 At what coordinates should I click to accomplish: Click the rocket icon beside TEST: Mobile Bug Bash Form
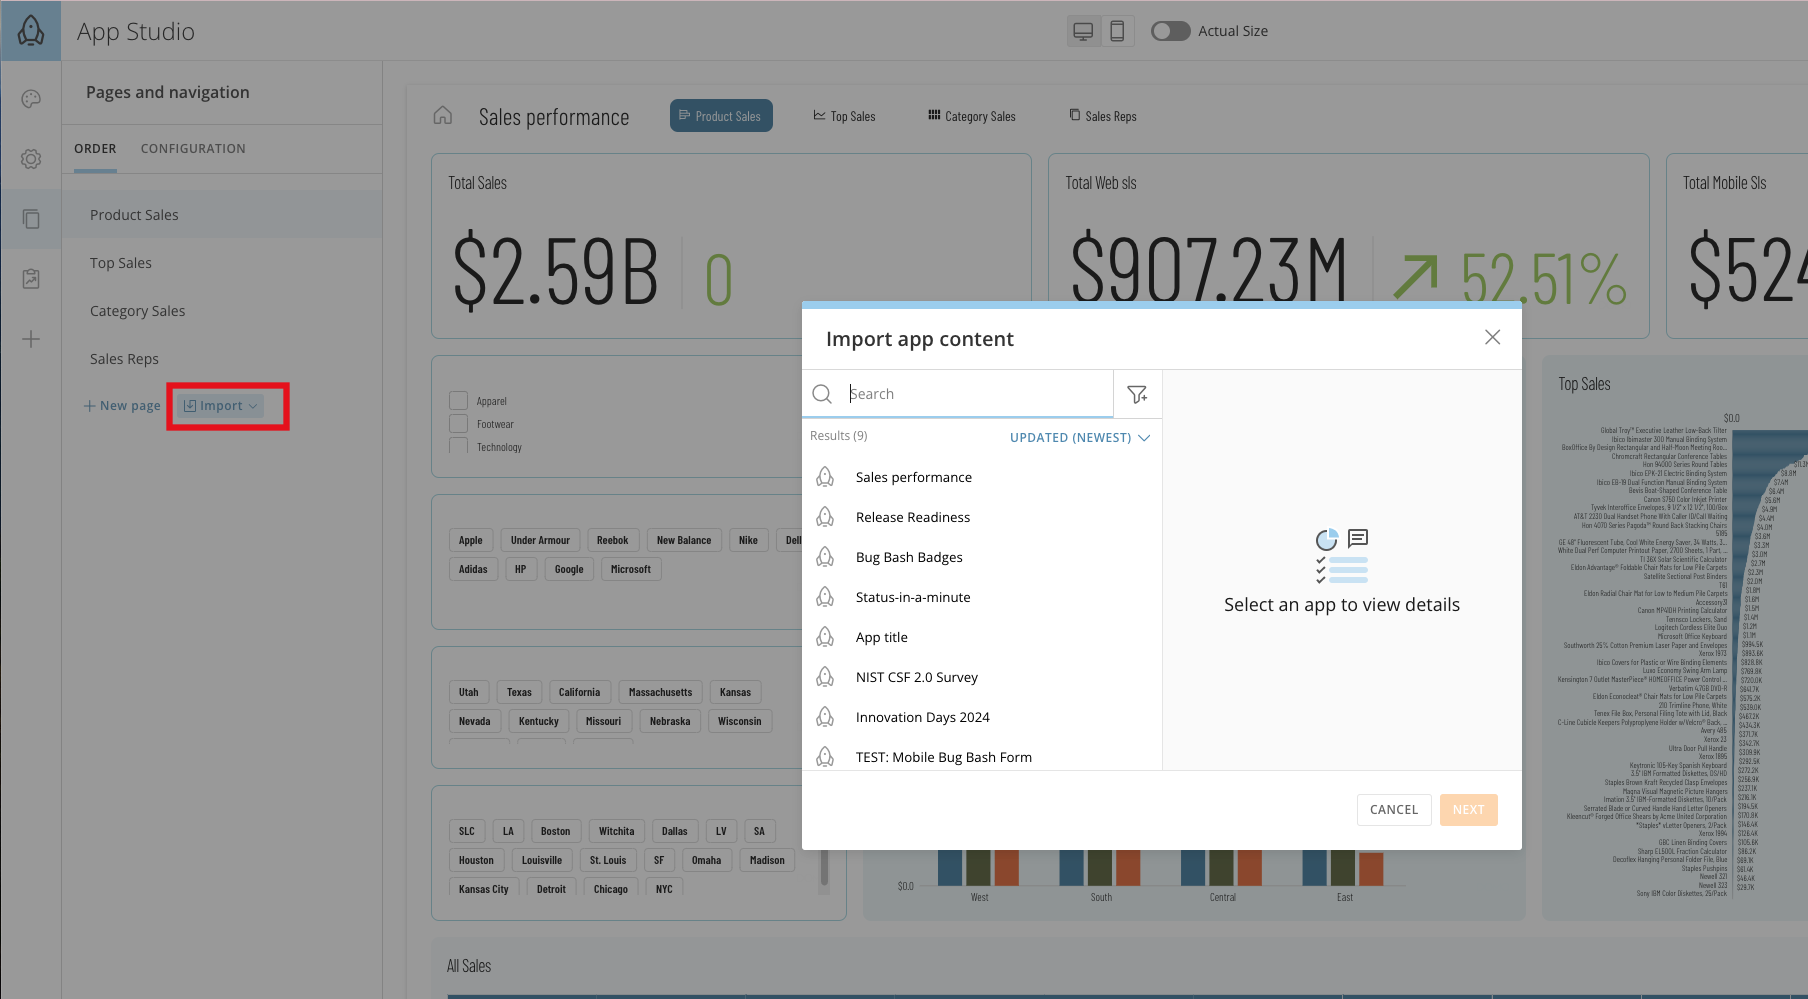pyautogui.click(x=825, y=757)
